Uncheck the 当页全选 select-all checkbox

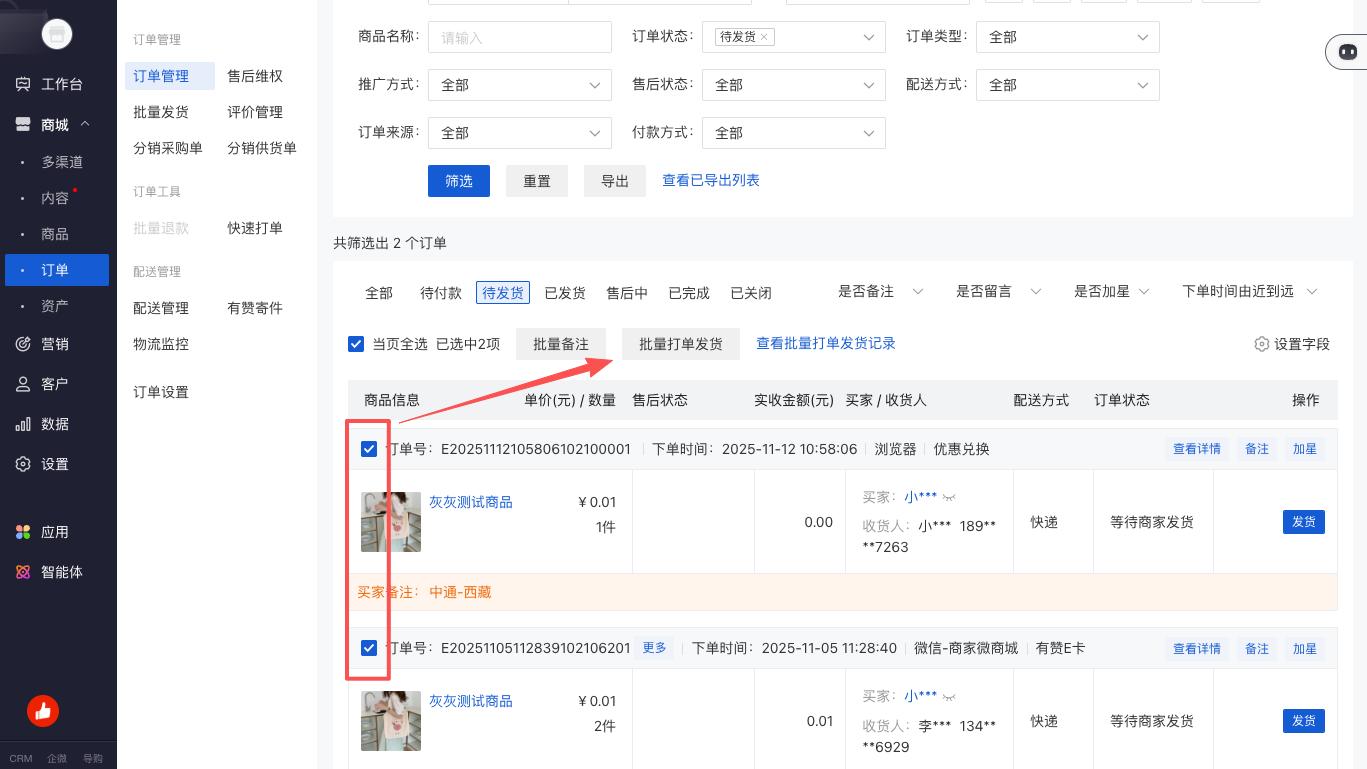point(356,344)
